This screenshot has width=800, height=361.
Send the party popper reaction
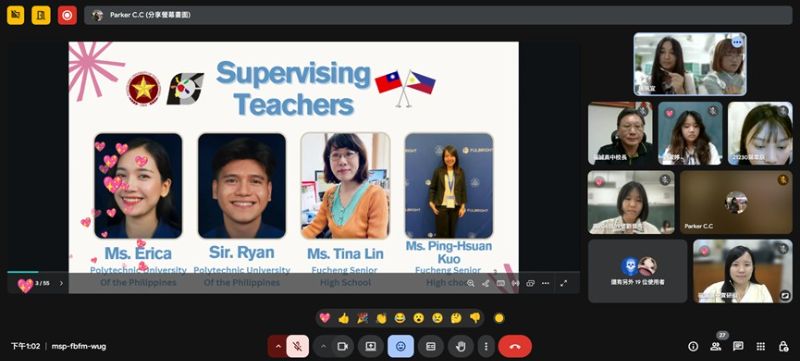coord(362,318)
